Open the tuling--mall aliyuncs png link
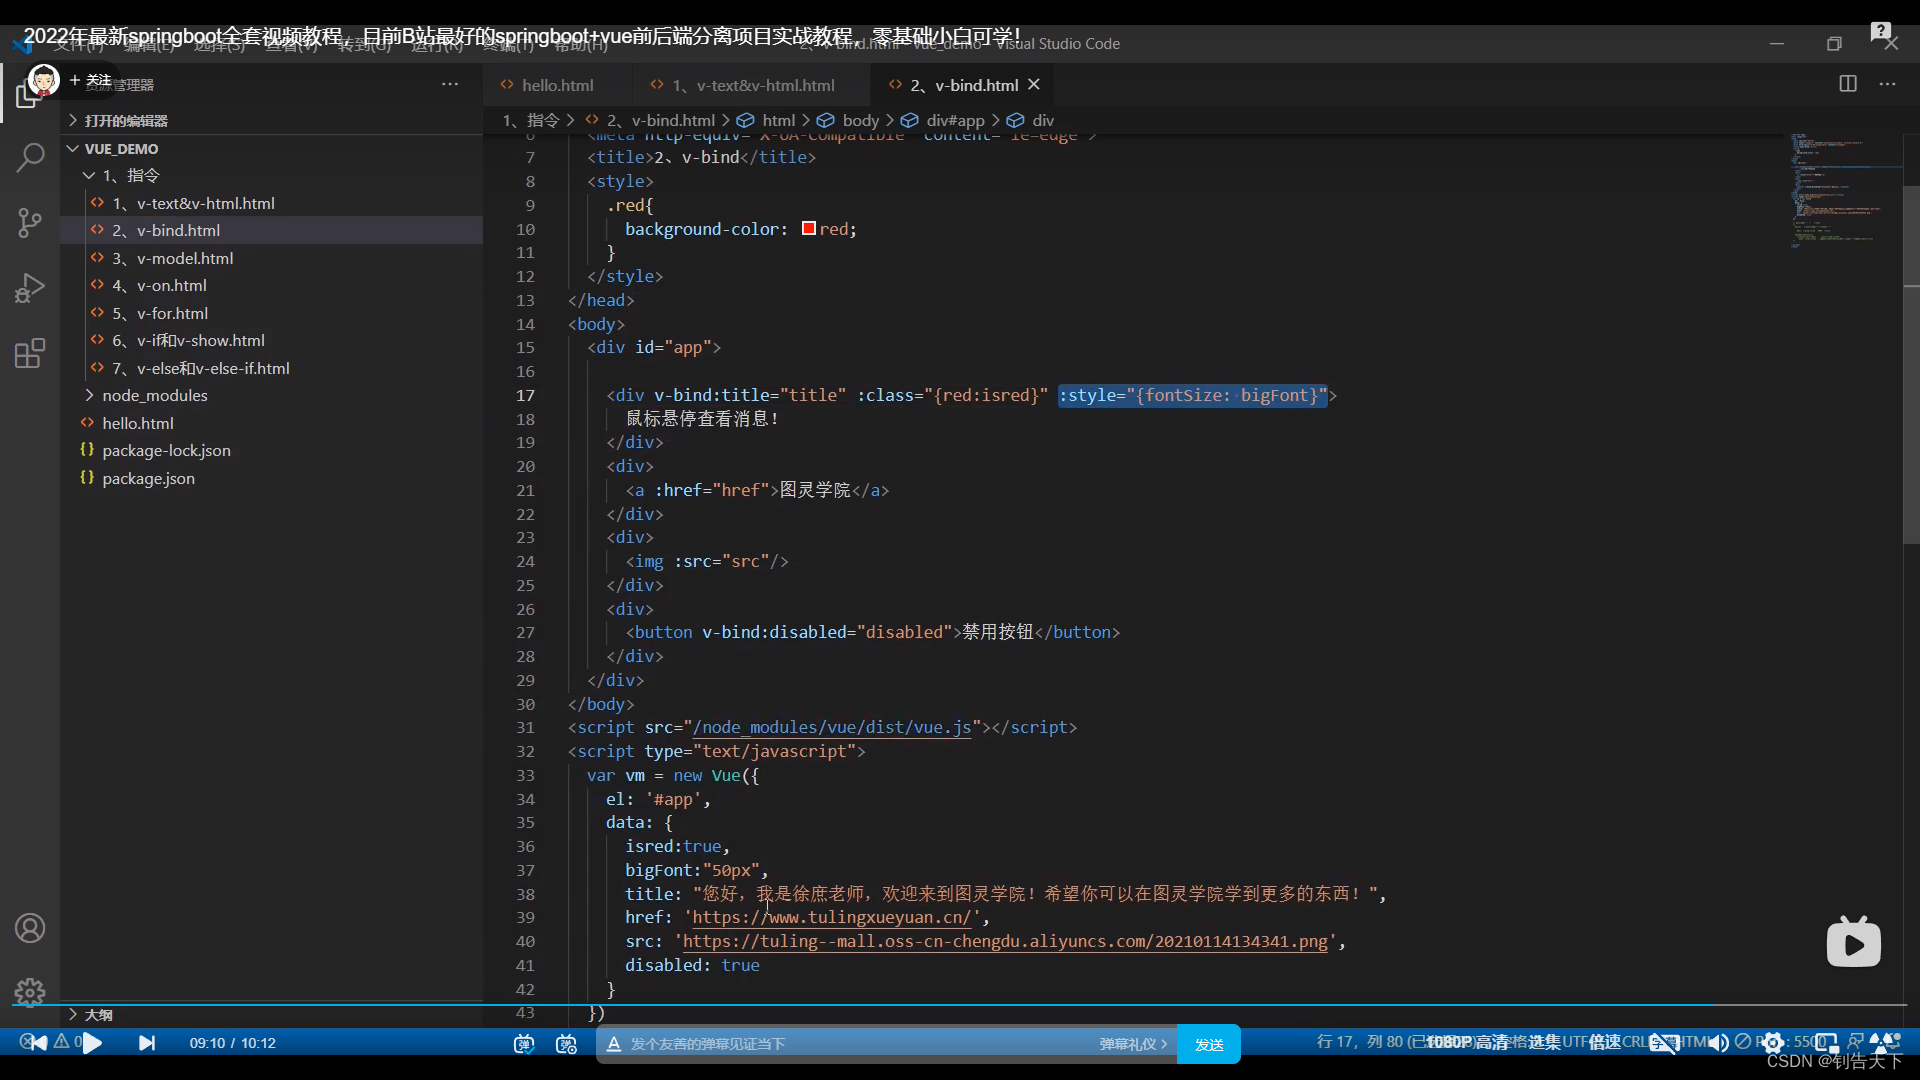This screenshot has width=1920, height=1080. click(1005, 941)
